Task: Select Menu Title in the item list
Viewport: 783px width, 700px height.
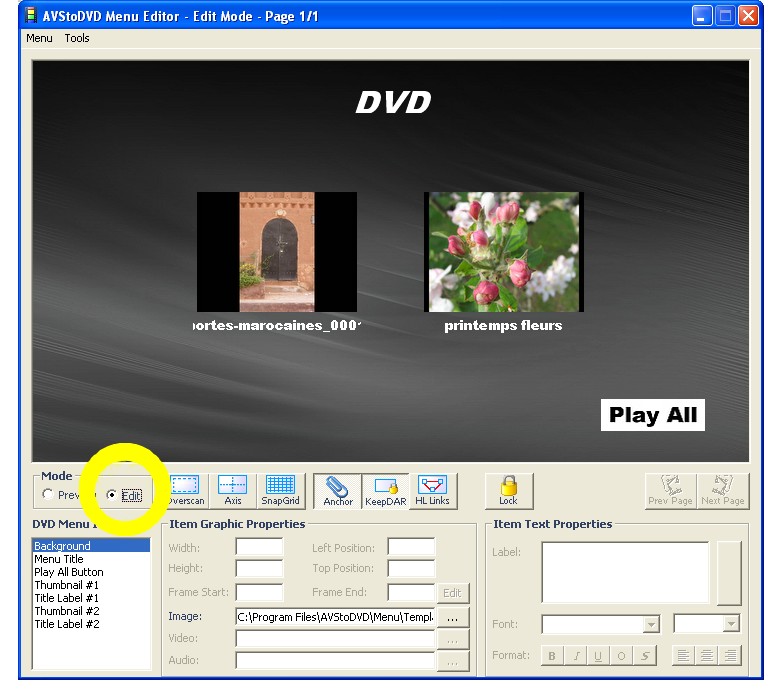Action: click(59, 559)
